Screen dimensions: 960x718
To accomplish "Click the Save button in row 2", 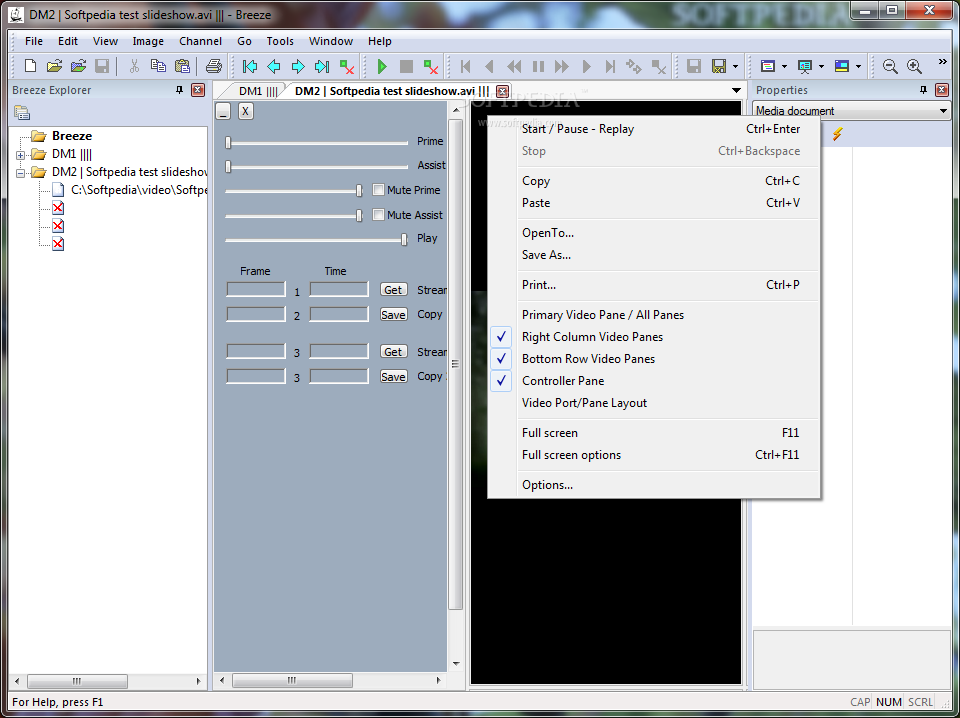I will click(393, 314).
